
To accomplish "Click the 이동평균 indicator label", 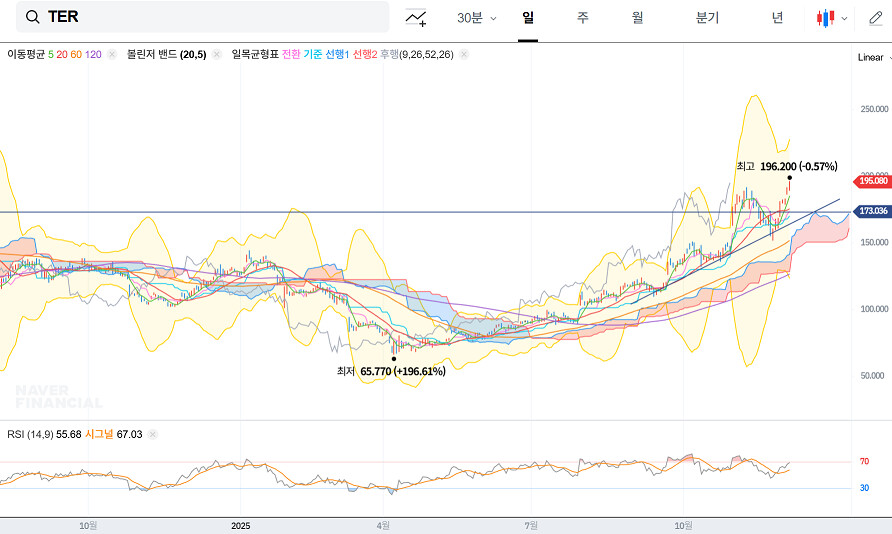I will point(26,55).
